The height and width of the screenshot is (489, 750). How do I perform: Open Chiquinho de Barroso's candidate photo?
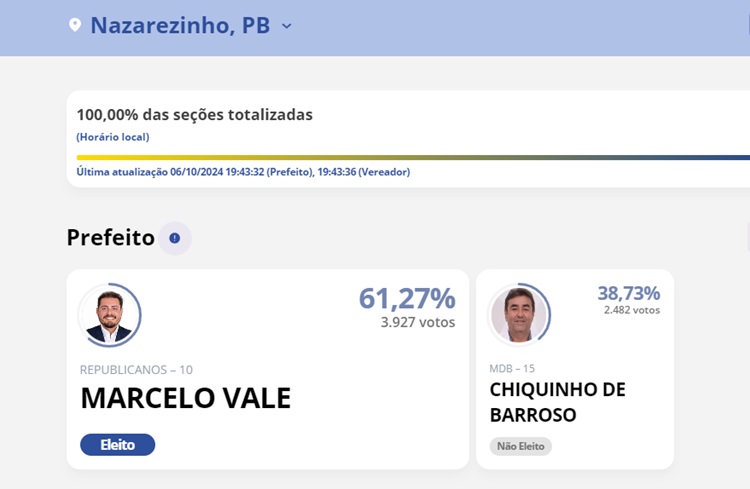point(518,314)
